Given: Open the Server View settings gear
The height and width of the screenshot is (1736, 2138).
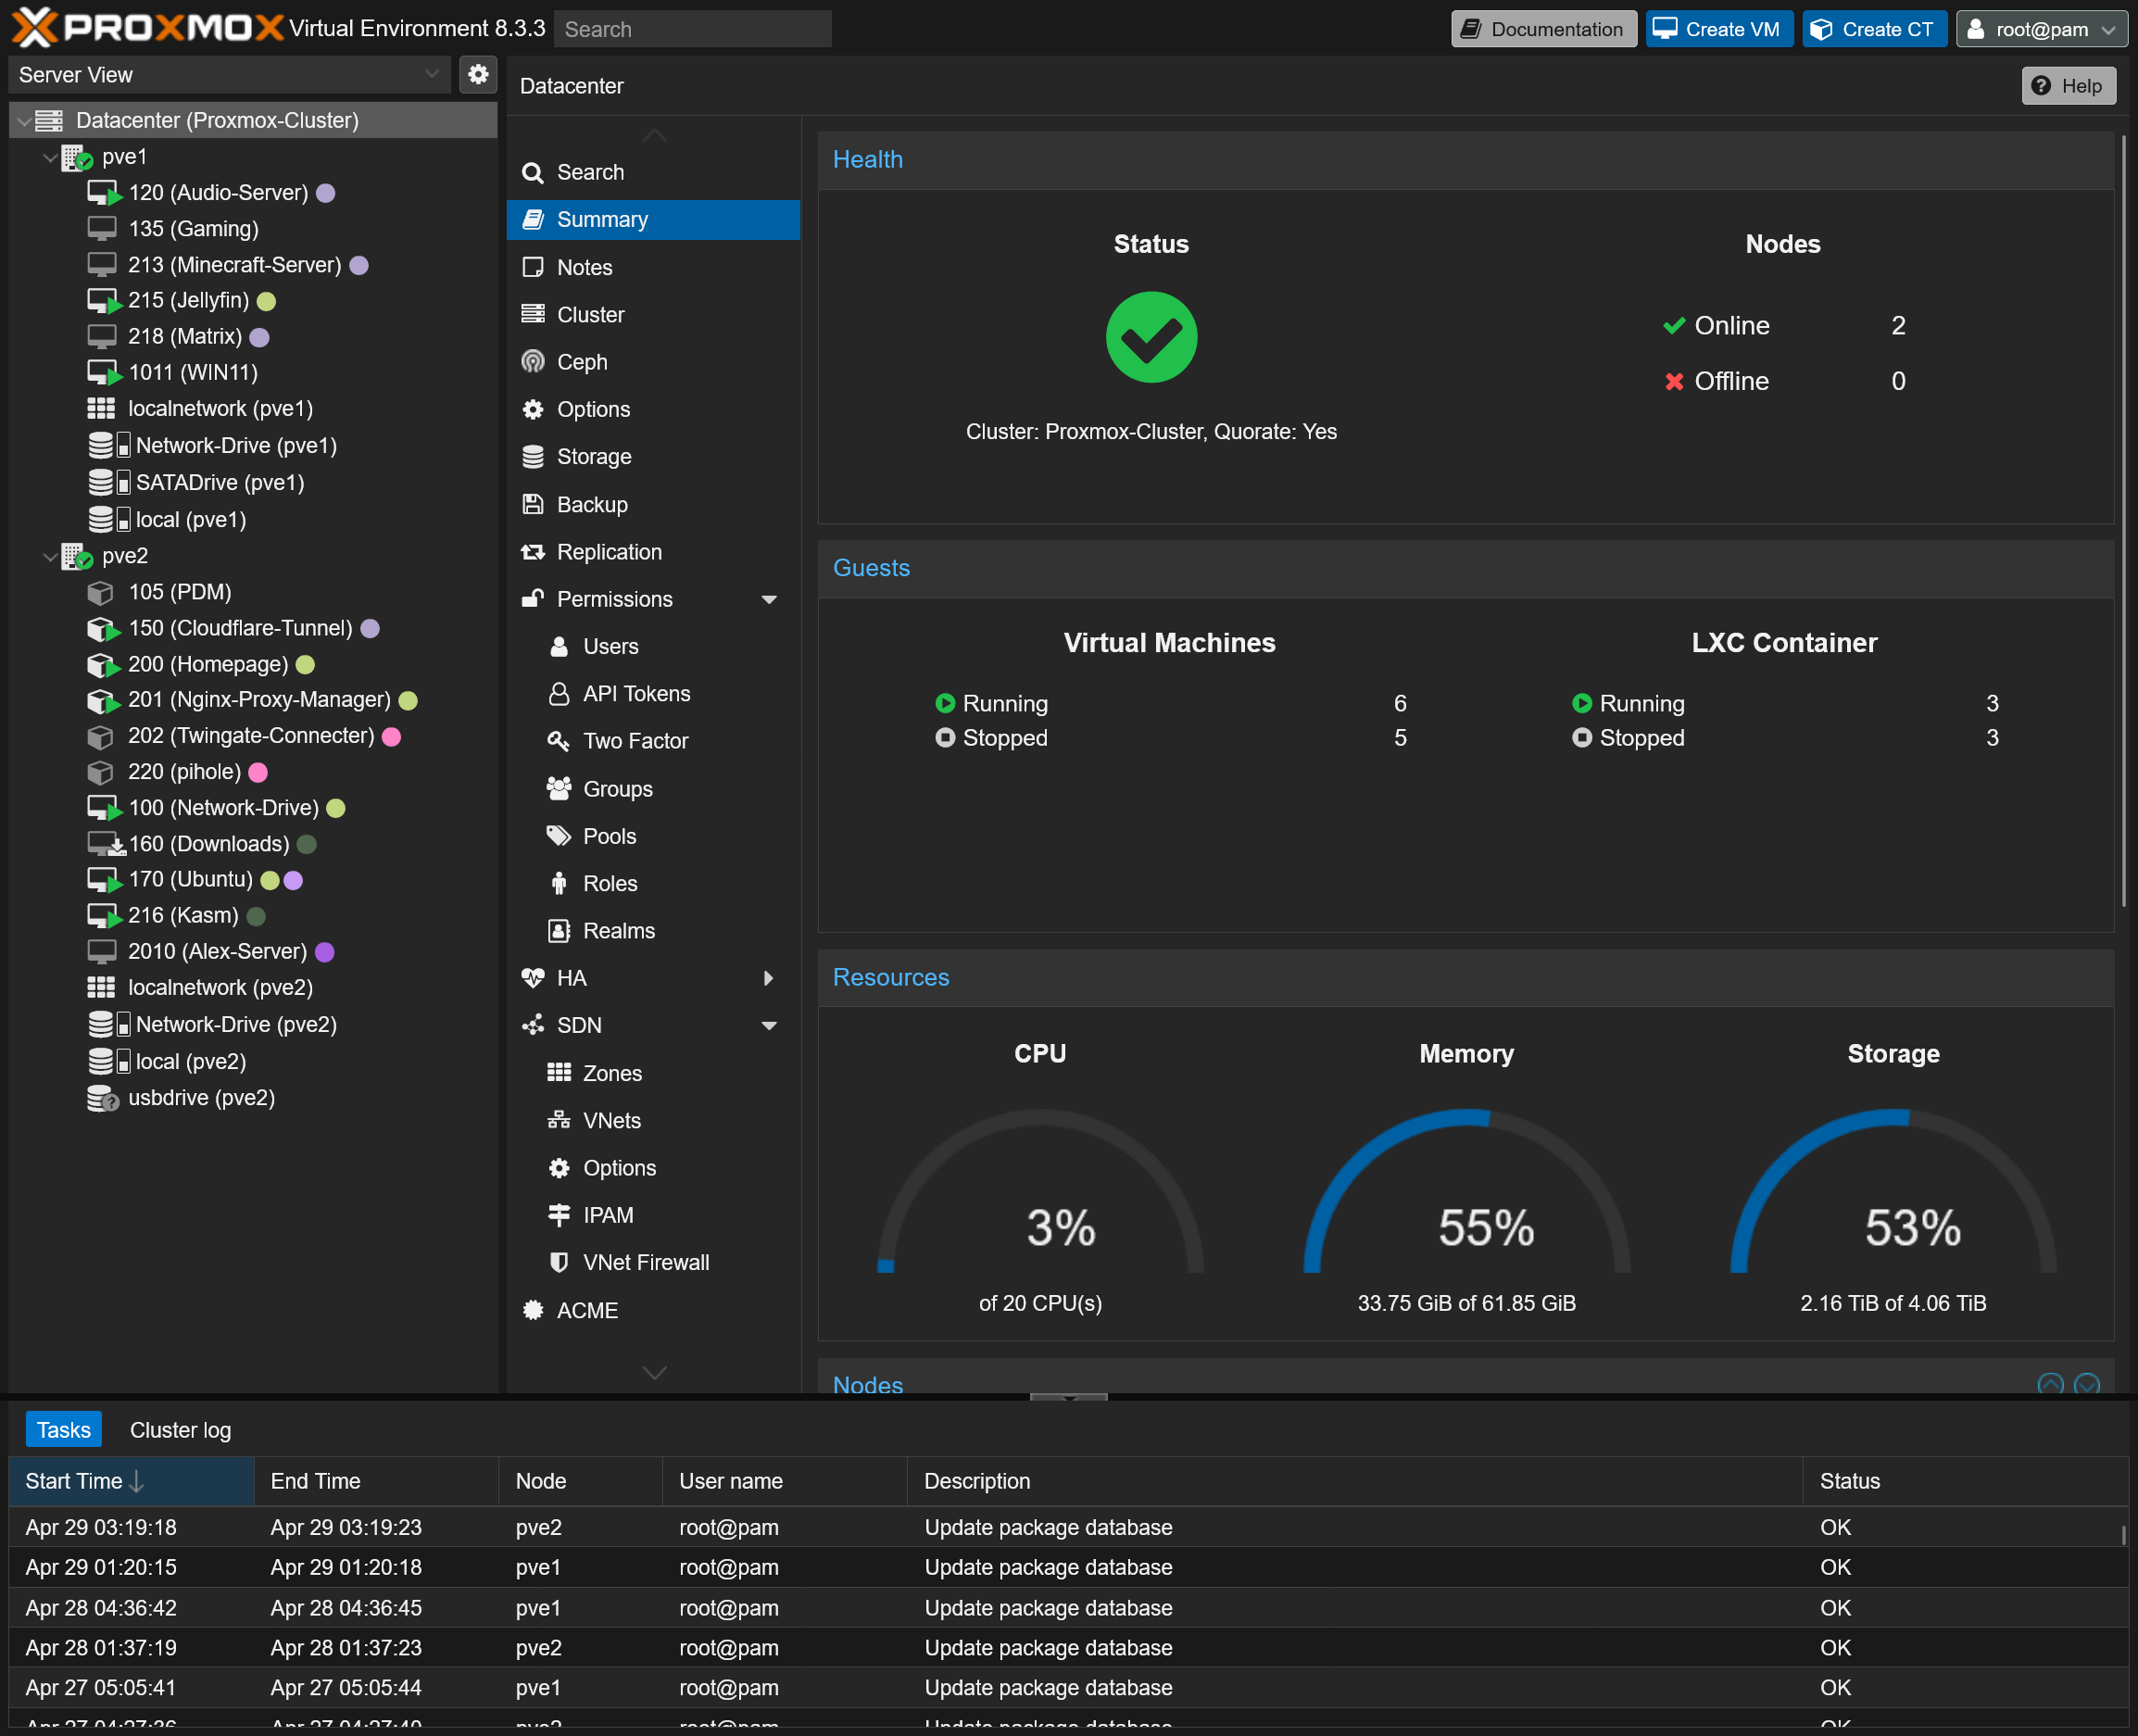Looking at the screenshot, I should (478, 74).
